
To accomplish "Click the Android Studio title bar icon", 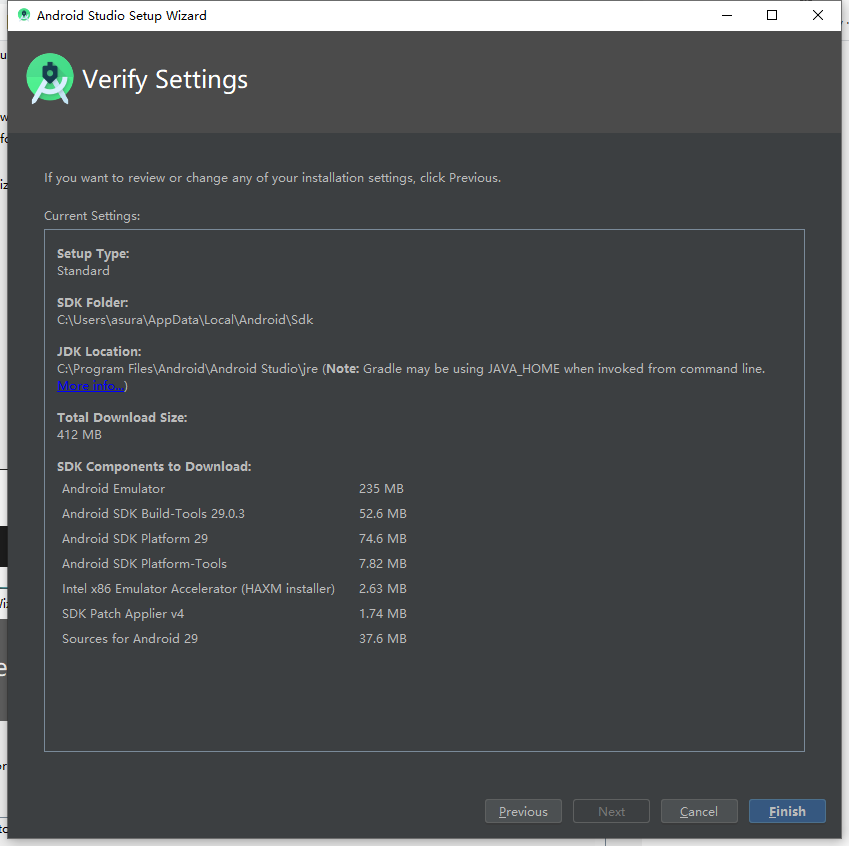I will pyautogui.click(x=24, y=15).
